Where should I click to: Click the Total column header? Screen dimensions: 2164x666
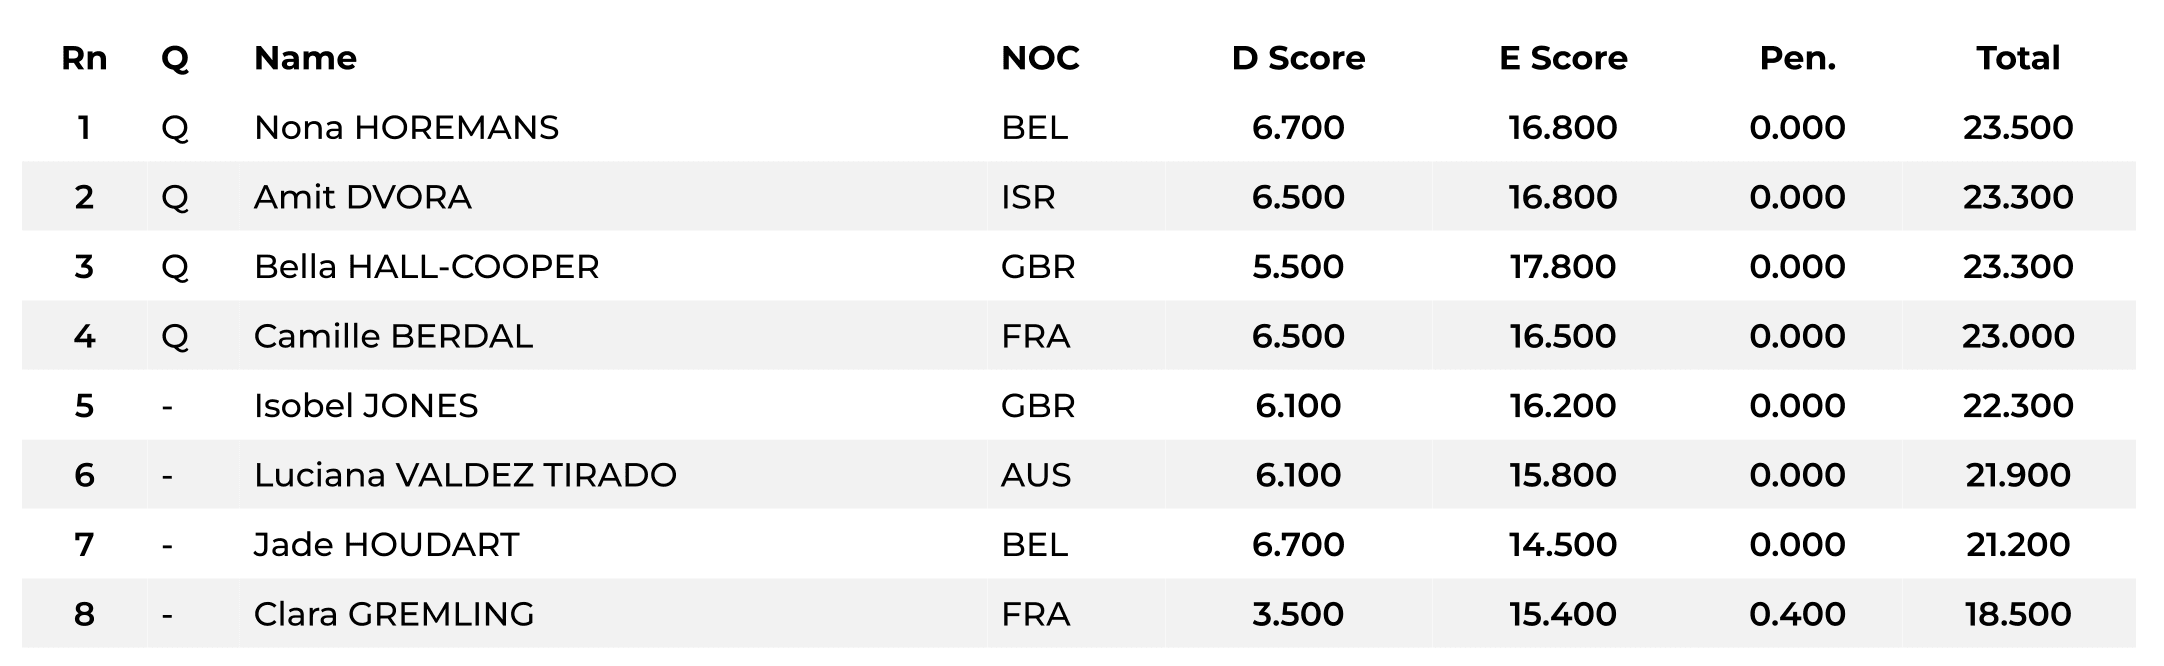(2018, 58)
